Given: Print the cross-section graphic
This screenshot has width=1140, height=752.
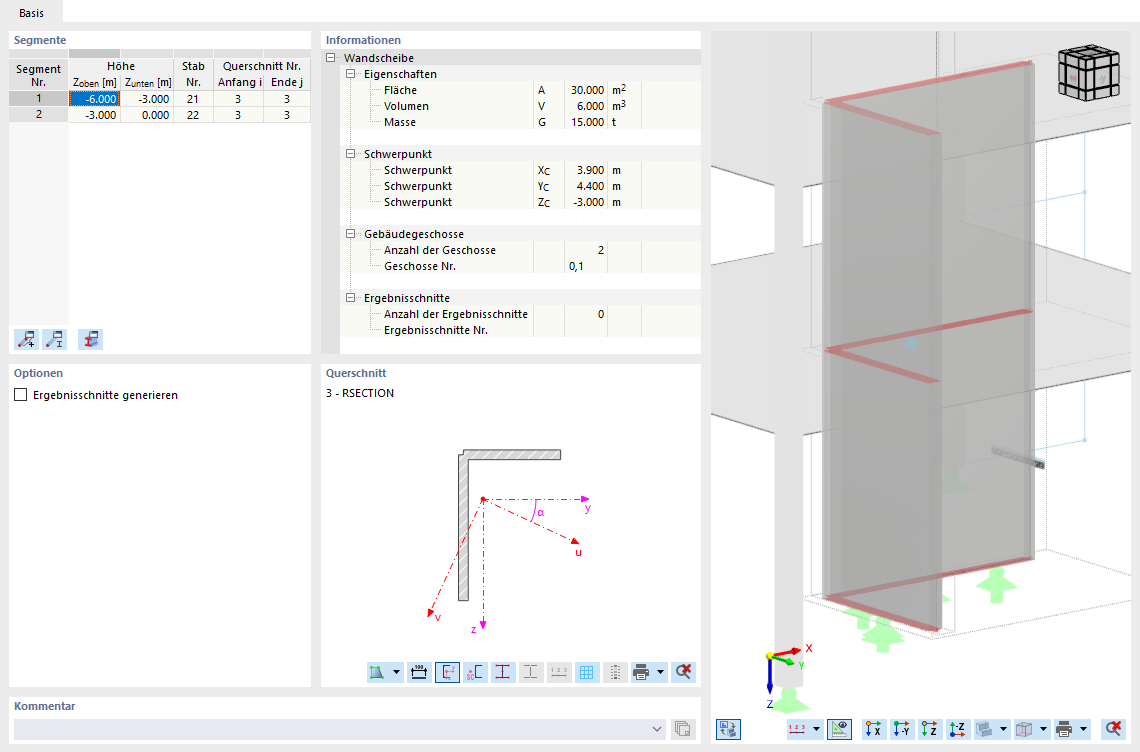Looking at the screenshot, I should pos(641,672).
